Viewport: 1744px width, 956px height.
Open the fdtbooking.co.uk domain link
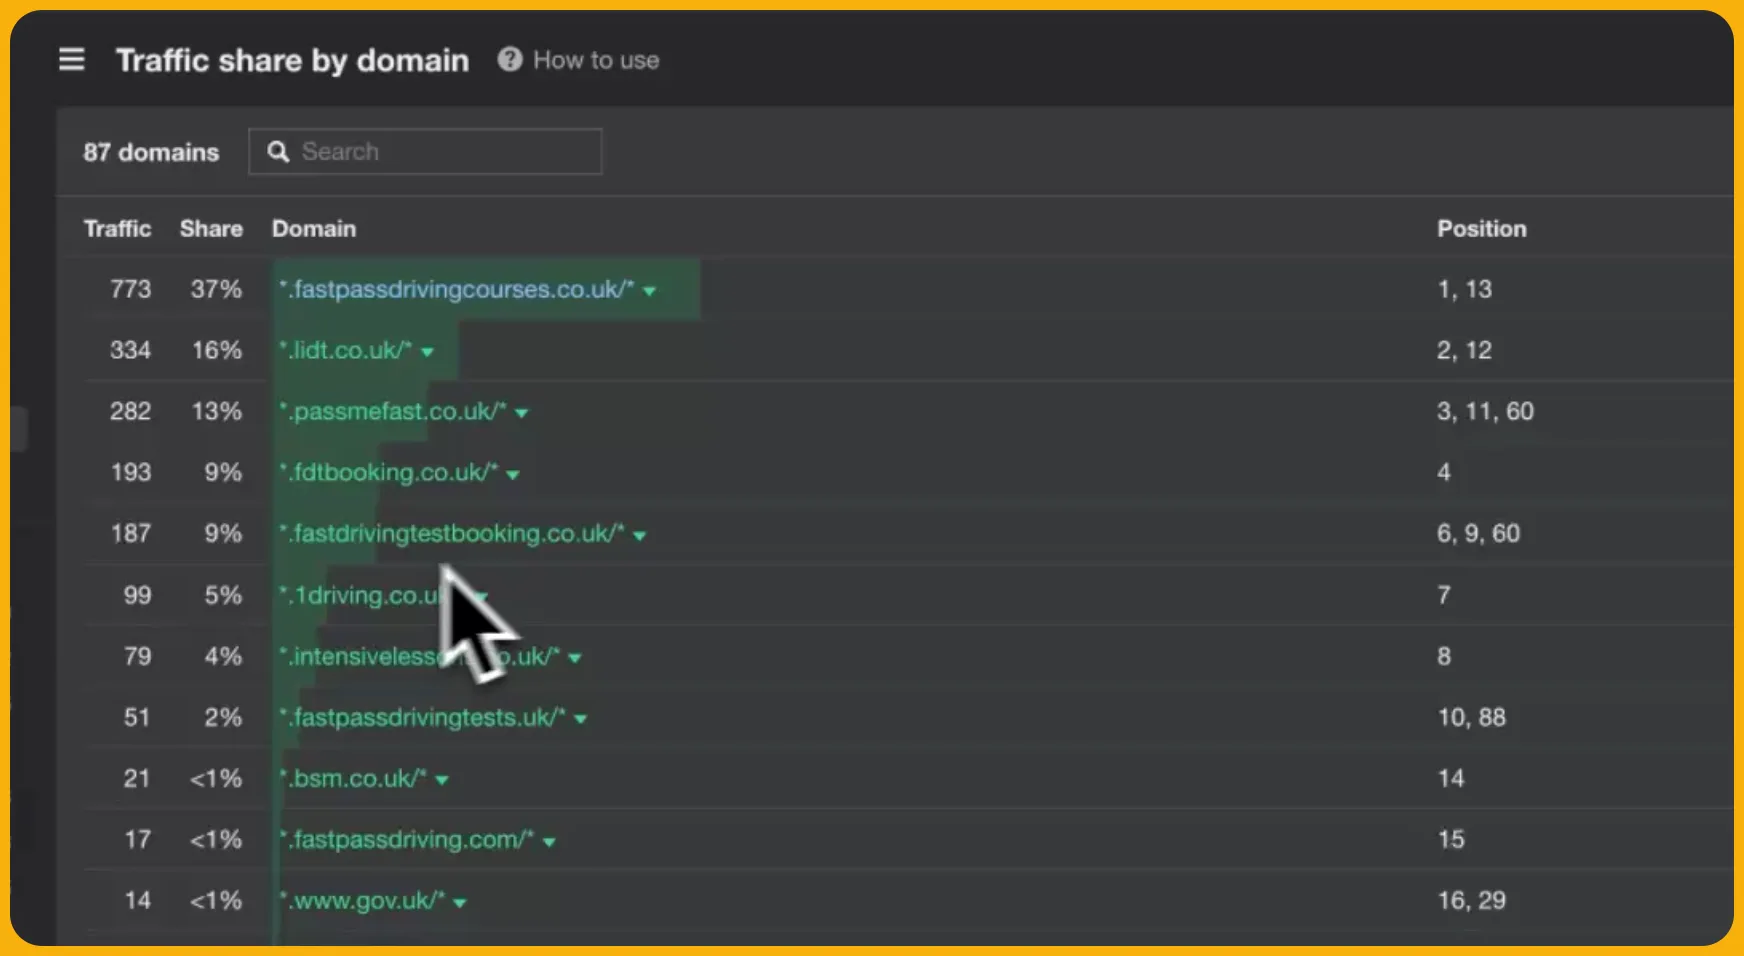click(x=388, y=472)
